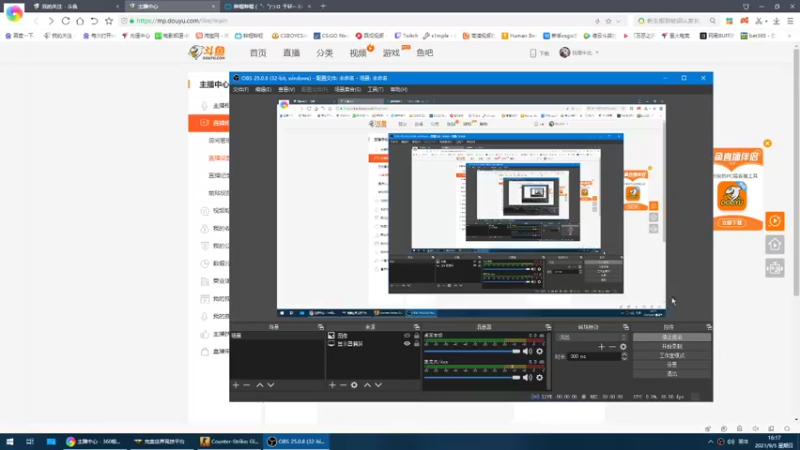Click 退出 button in OBS controls
This screenshot has width=800, height=450.
pyautogui.click(x=671, y=374)
